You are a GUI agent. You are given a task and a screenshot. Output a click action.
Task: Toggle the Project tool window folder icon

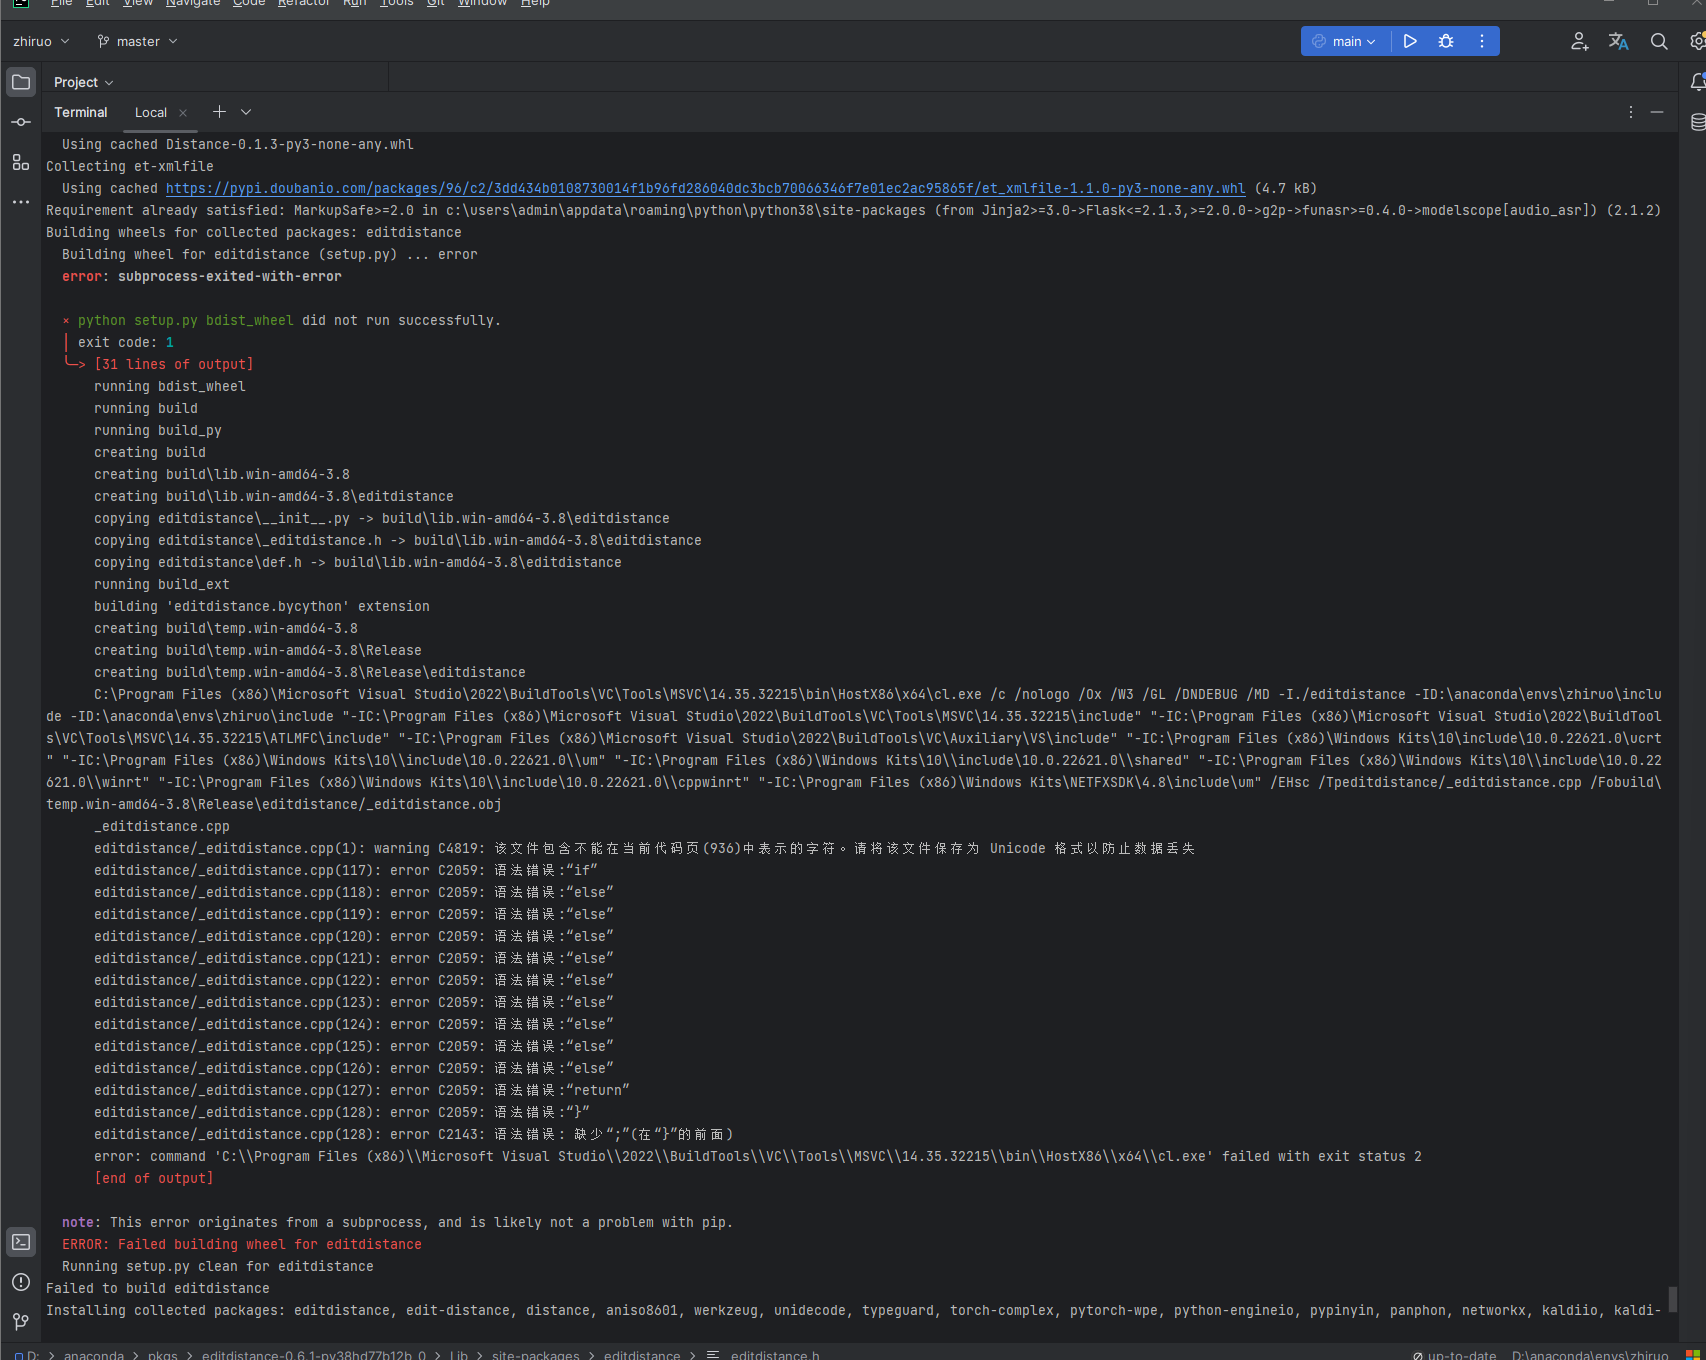point(20,81)
